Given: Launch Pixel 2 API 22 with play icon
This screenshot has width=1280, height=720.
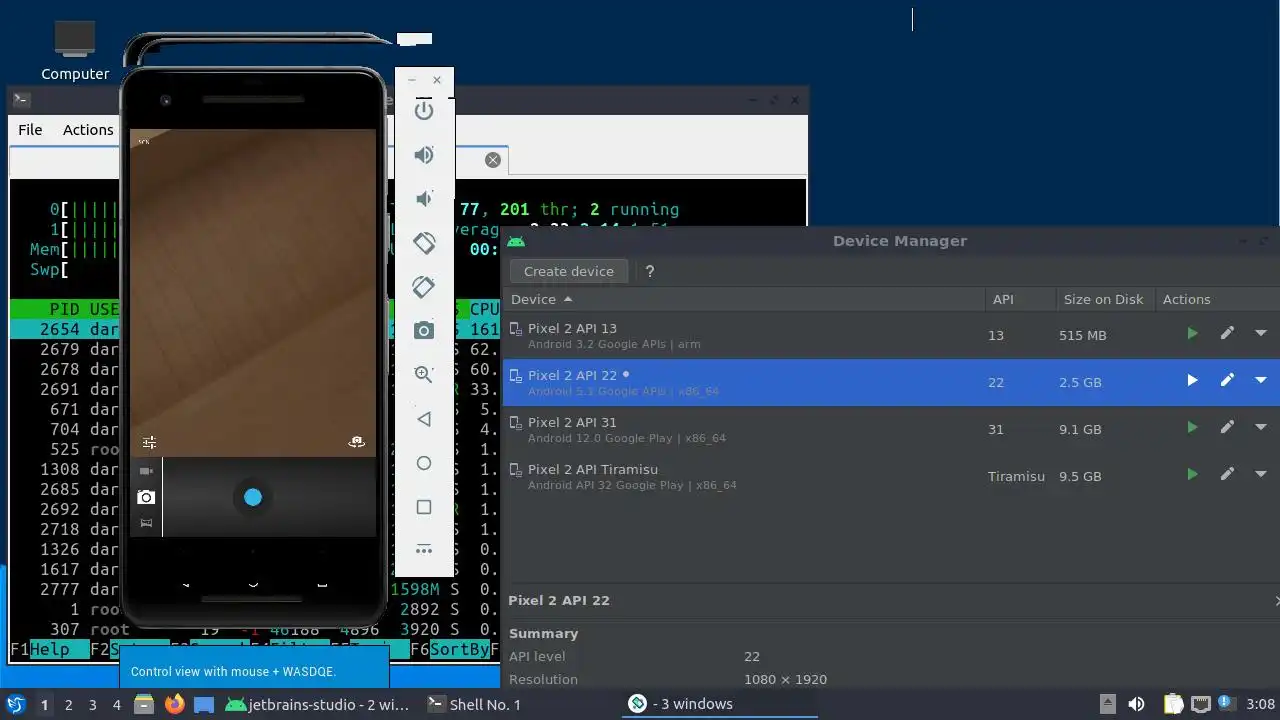Looking at the screenshot, I should [x=1192, y=381].
